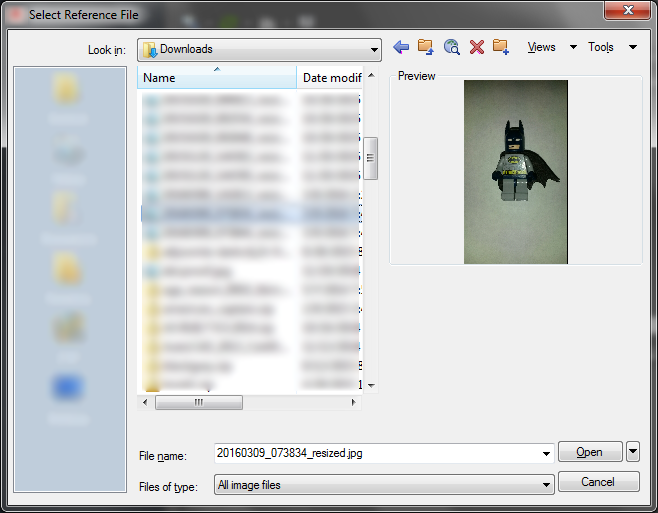Open the Search the Web icon
Image resolution: width=658 pixels, height=513 pixels.
(x=452, y=47)
